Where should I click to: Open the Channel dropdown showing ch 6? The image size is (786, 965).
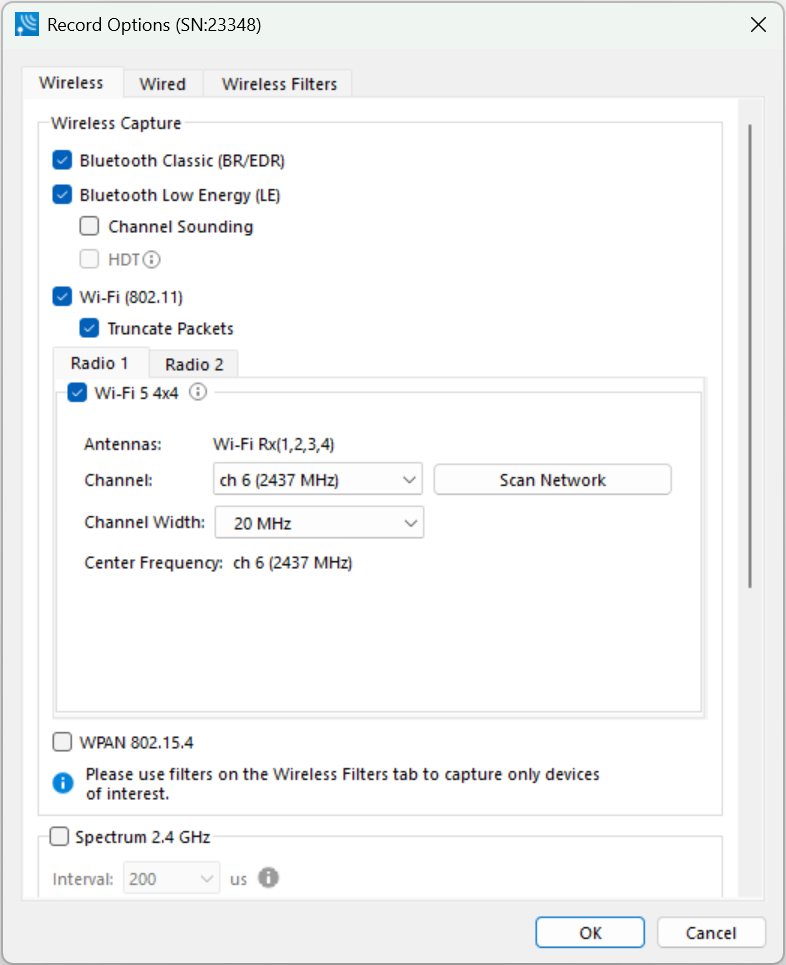[x=318, y=479]
